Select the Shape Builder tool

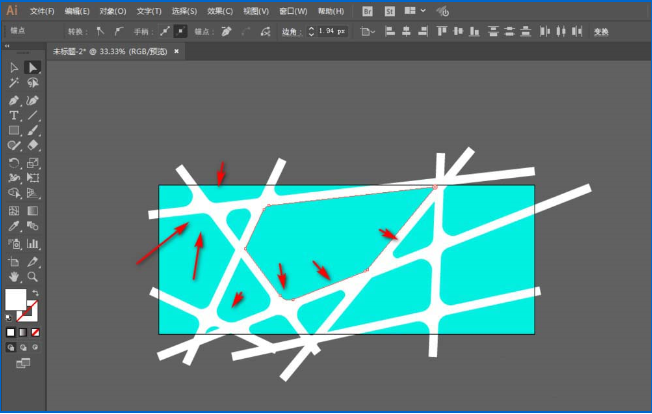click(14, 193)
